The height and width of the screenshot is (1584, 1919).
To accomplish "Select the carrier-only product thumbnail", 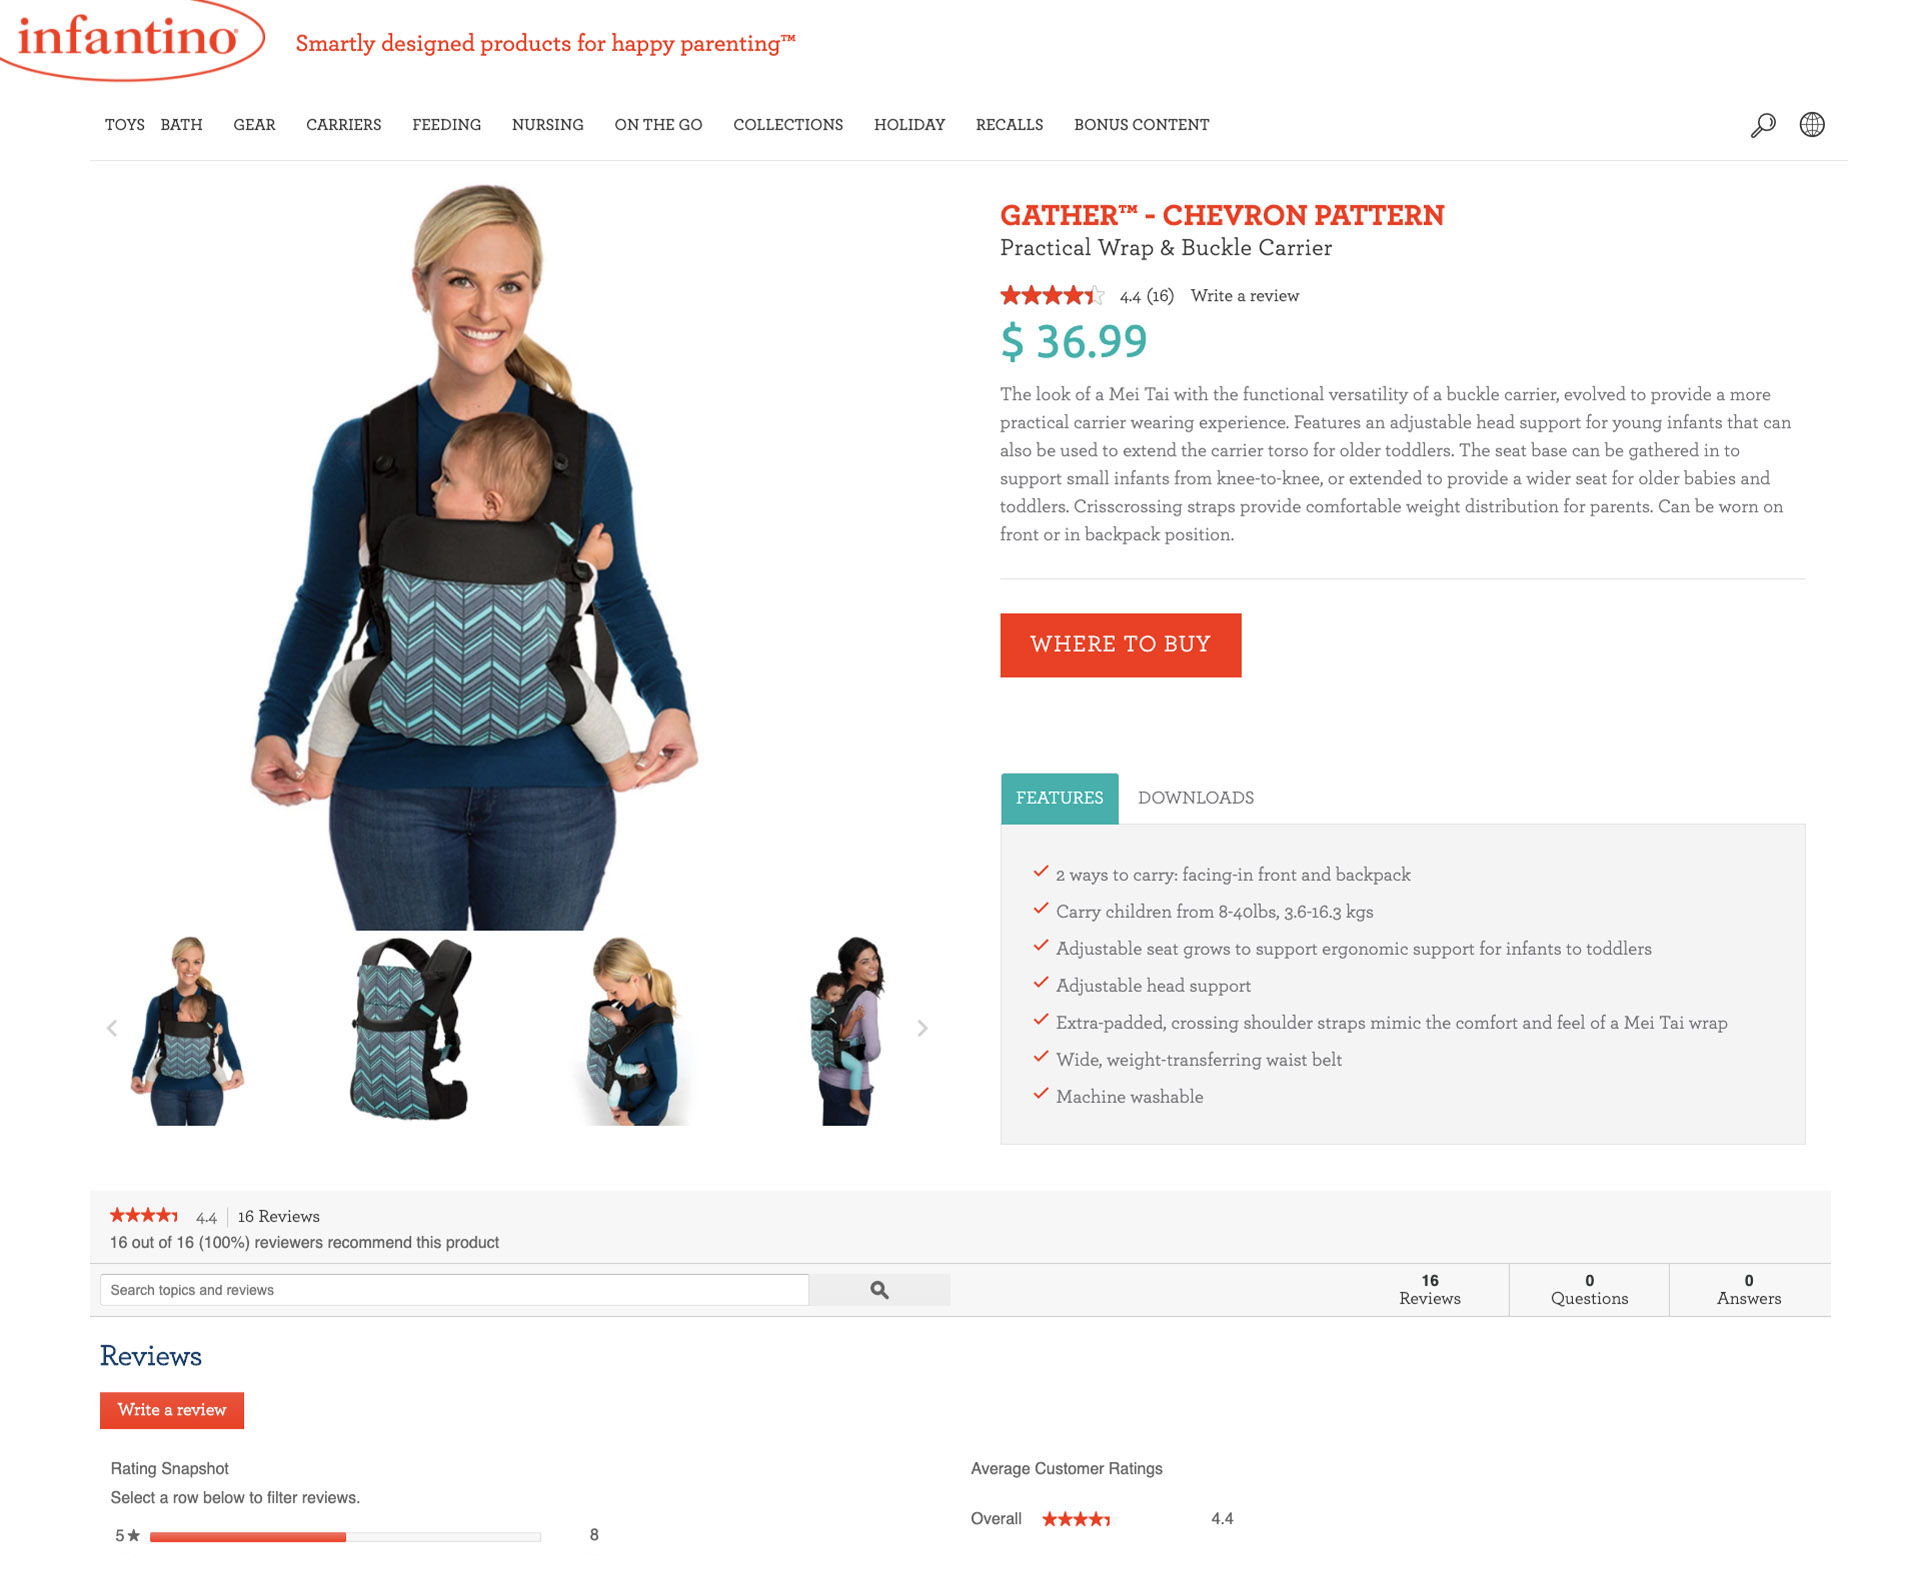I will pos(410,1030).
